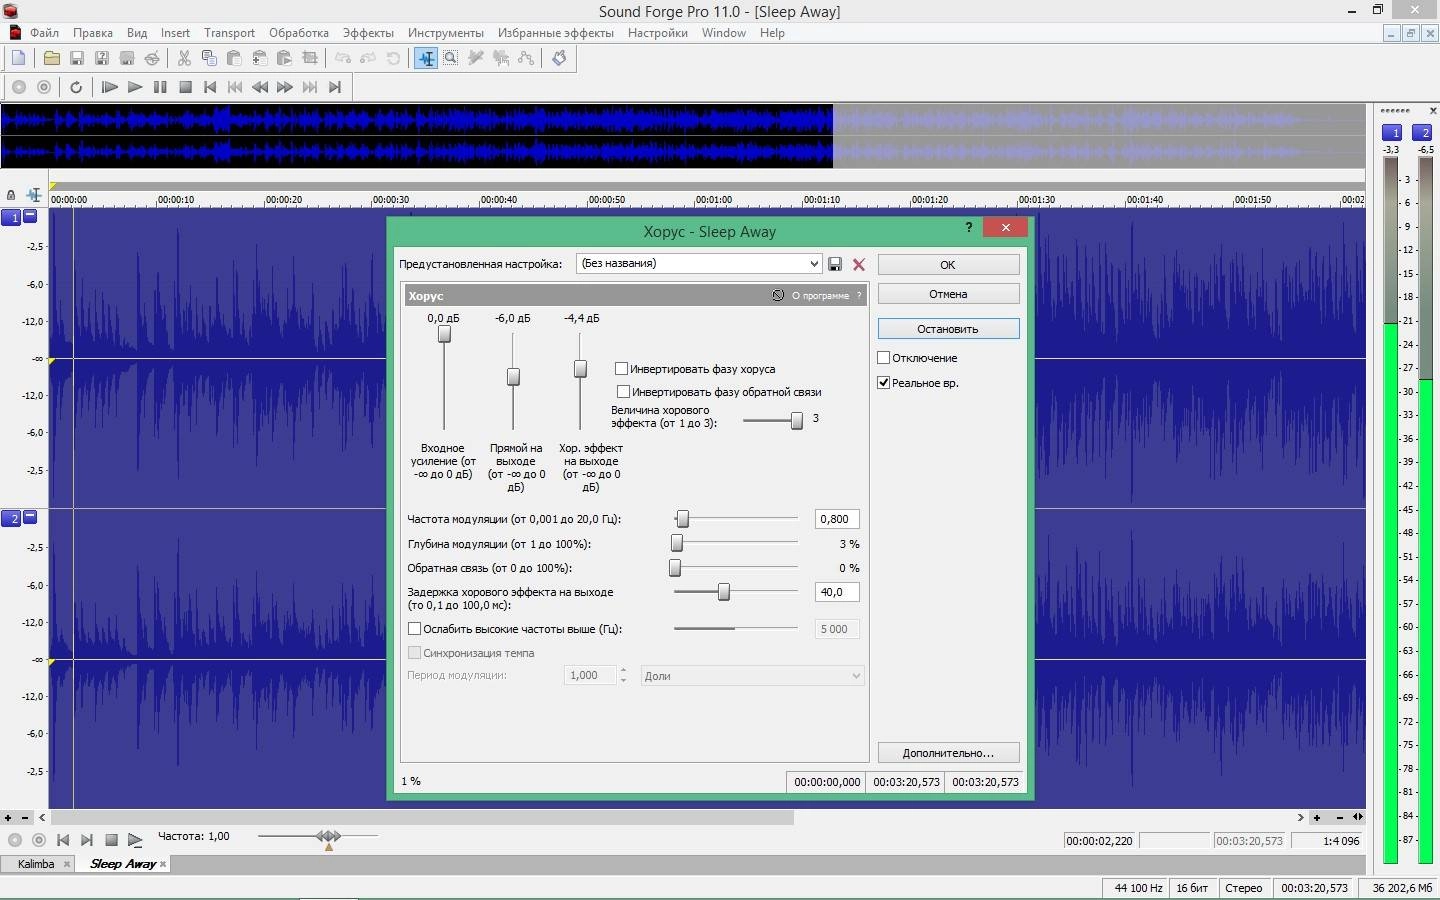The width and height of the screenshot is (1440, 900).
Task: Click OK in the Хорус dialog
Action: [948, 264]
